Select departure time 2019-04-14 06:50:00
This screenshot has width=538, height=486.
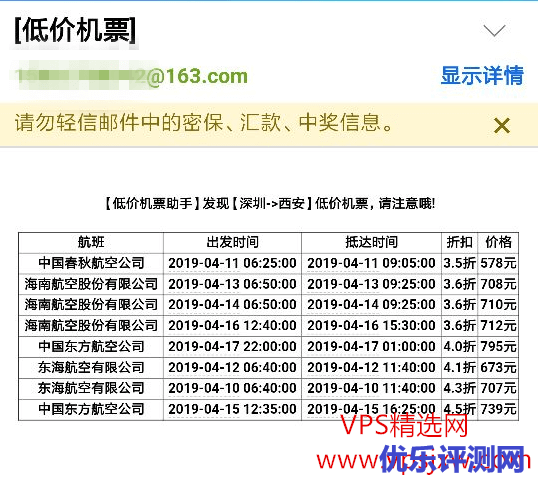(x=232, y=305)
